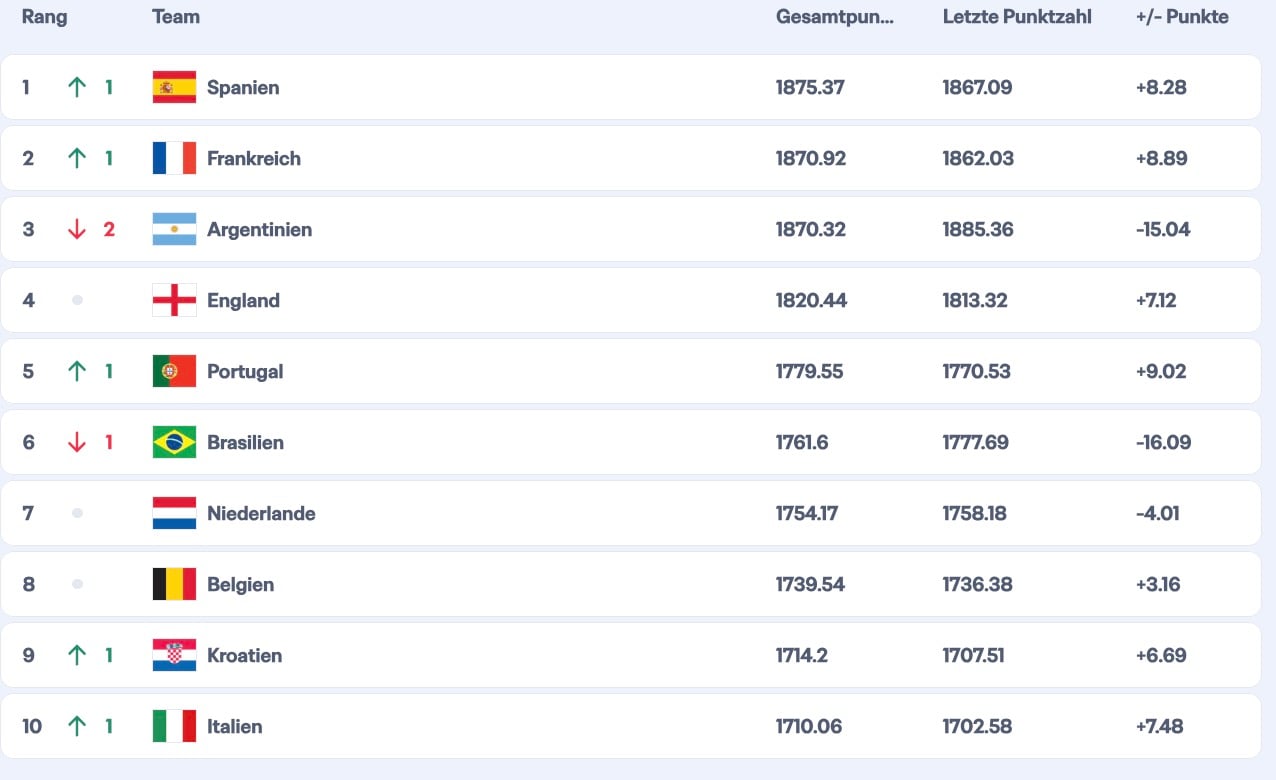
Task: Click the Spain flag icon
Action: (x=174, y=87)
